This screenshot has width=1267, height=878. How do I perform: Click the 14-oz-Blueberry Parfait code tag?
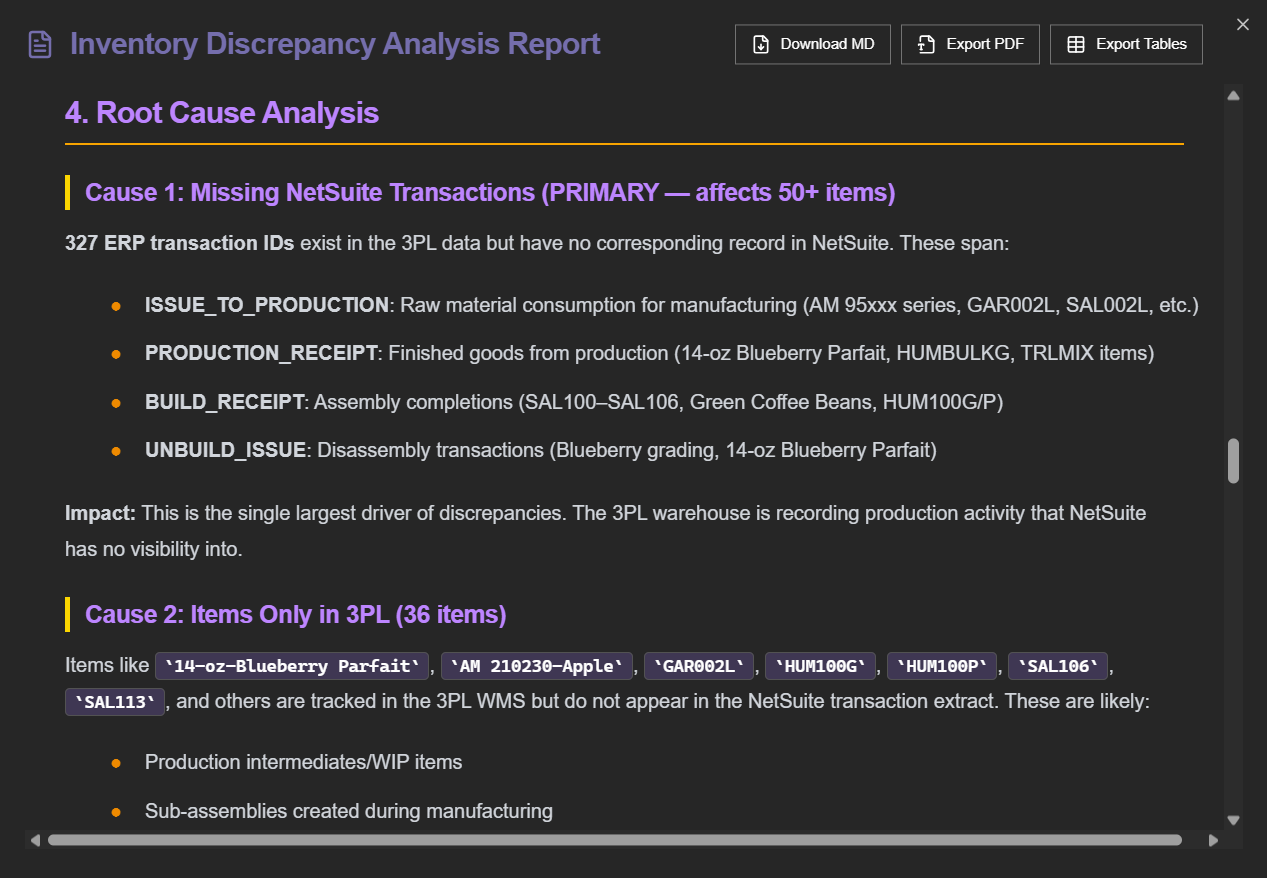coord(292,666)
